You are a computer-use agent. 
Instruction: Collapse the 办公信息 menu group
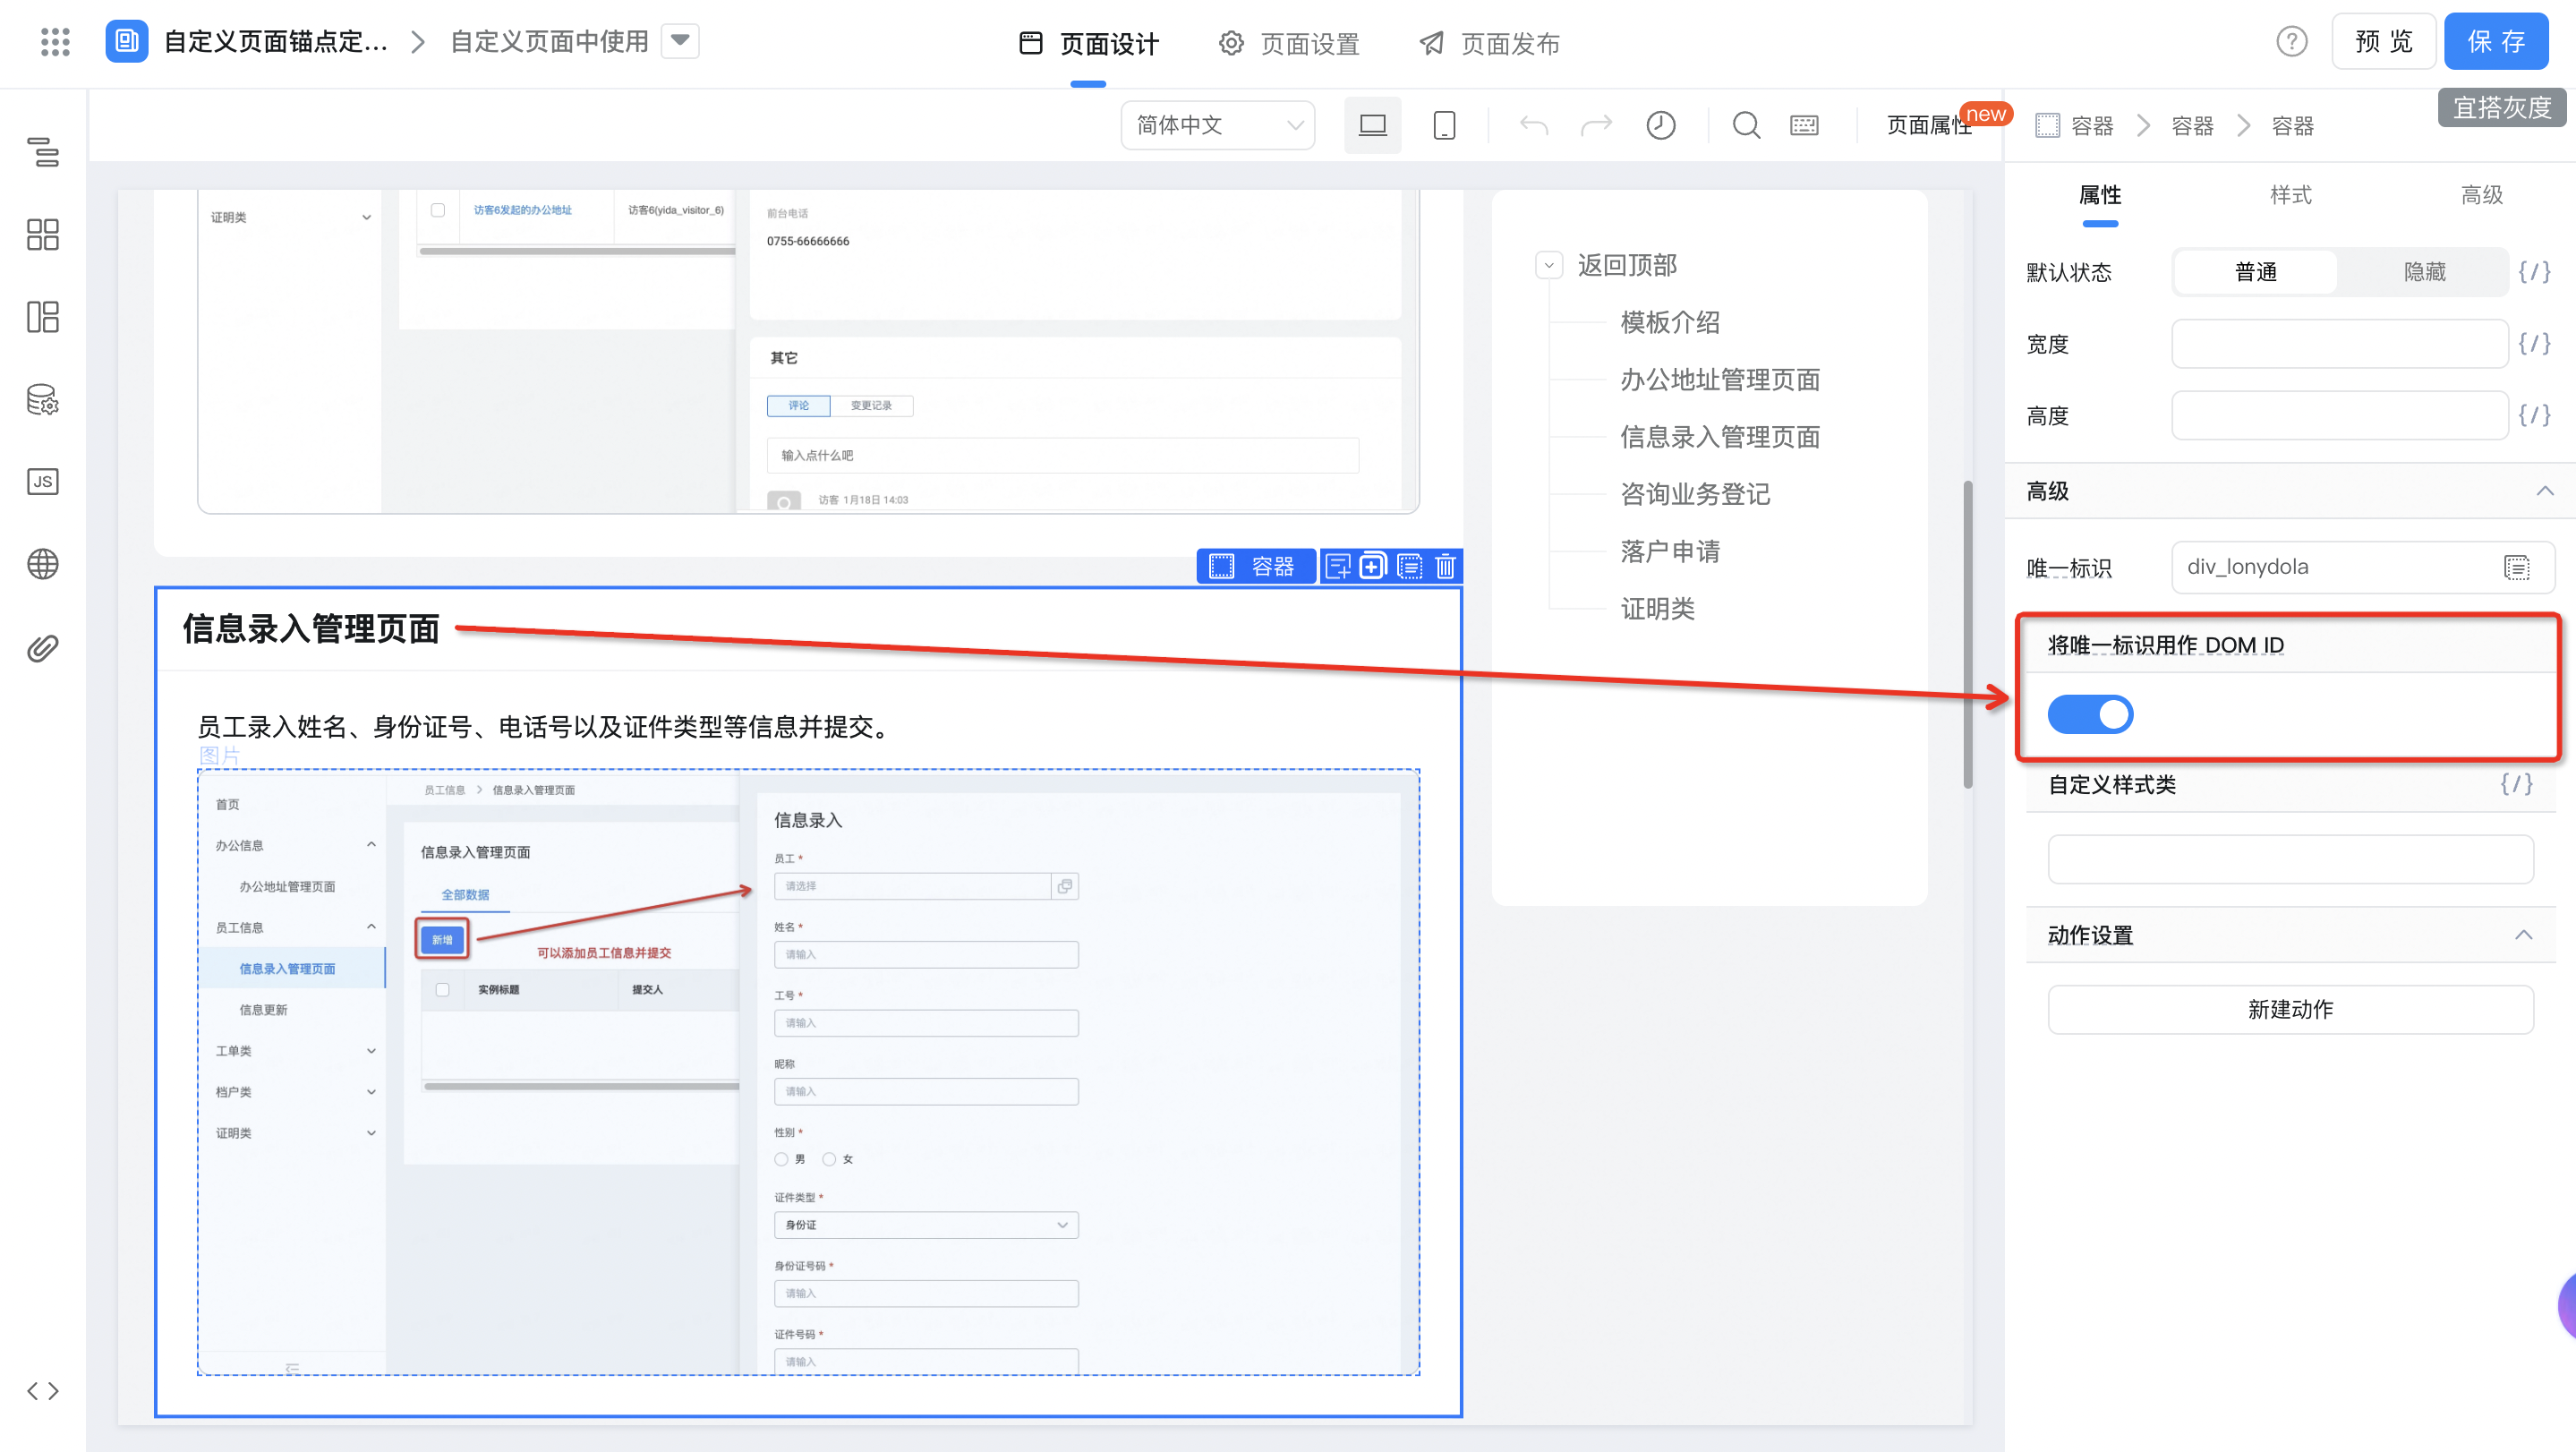tap(371, 845)
